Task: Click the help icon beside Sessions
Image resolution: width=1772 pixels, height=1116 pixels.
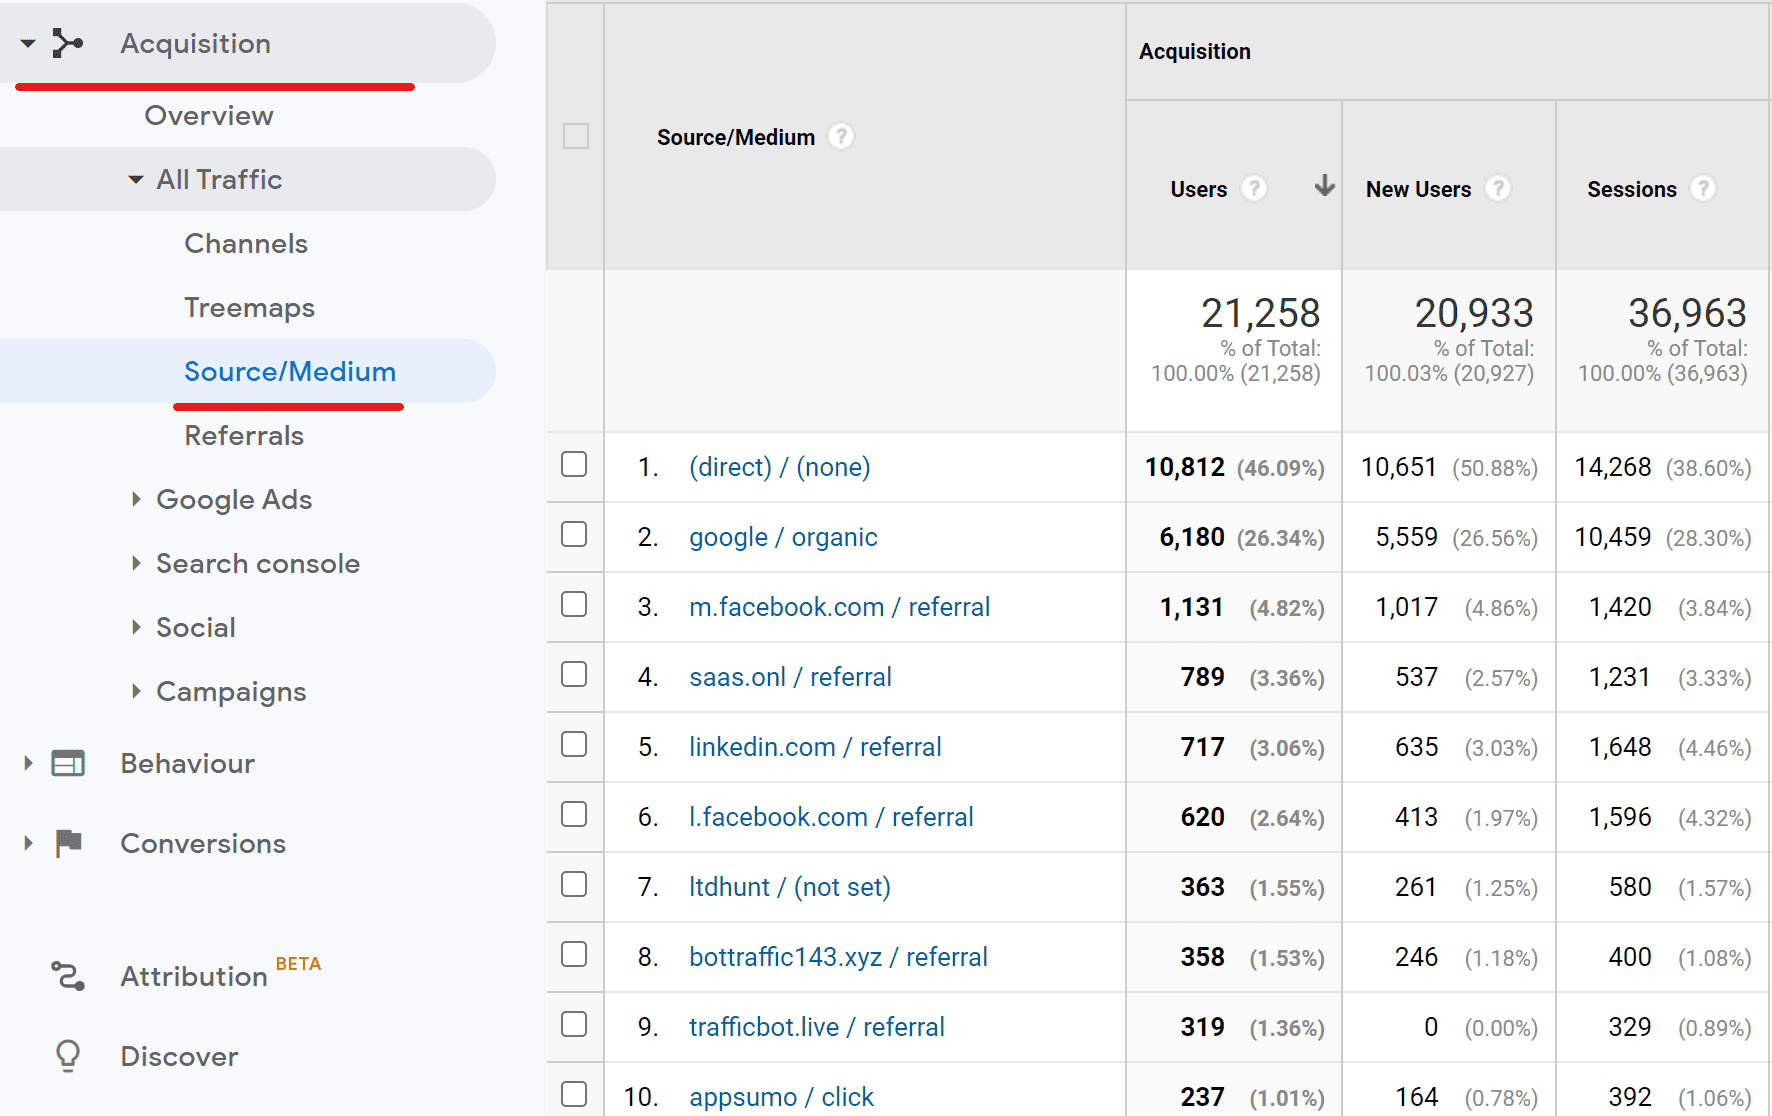Action: click(x=1702, y=189)
